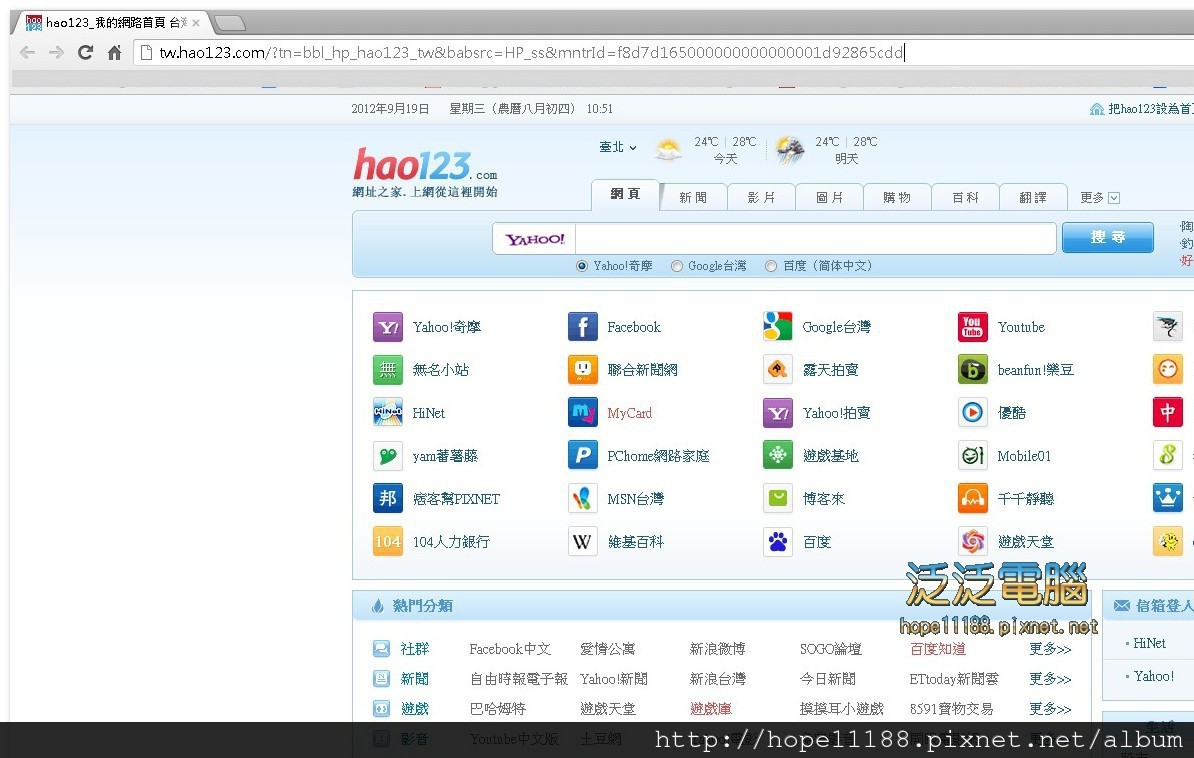
Task: Click the blue 搜尋 button
Action: (1108, 238)
